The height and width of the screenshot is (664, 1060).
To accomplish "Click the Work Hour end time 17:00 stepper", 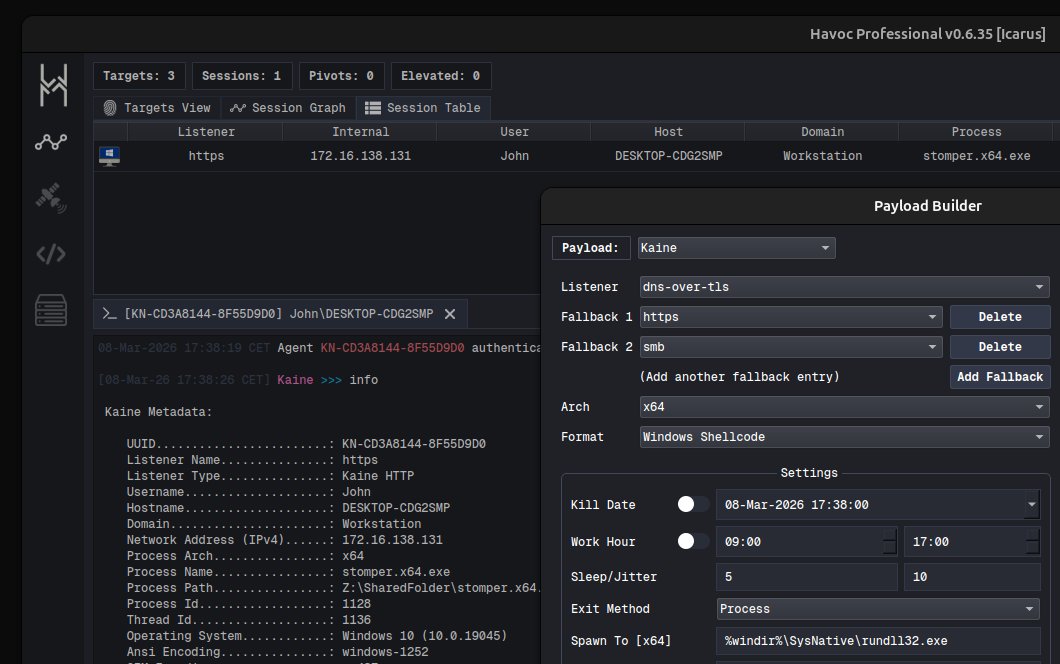I will 1032,541.
